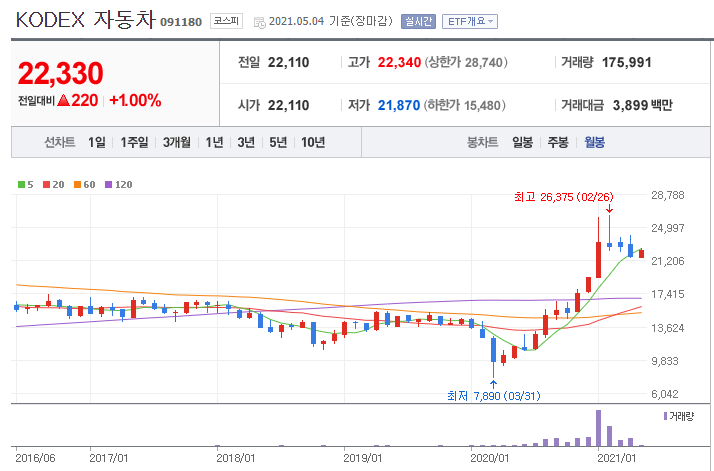Click the 2021/01 x-axis label
The width and height of the screenshot is (714, 471).
click(617, 458)
